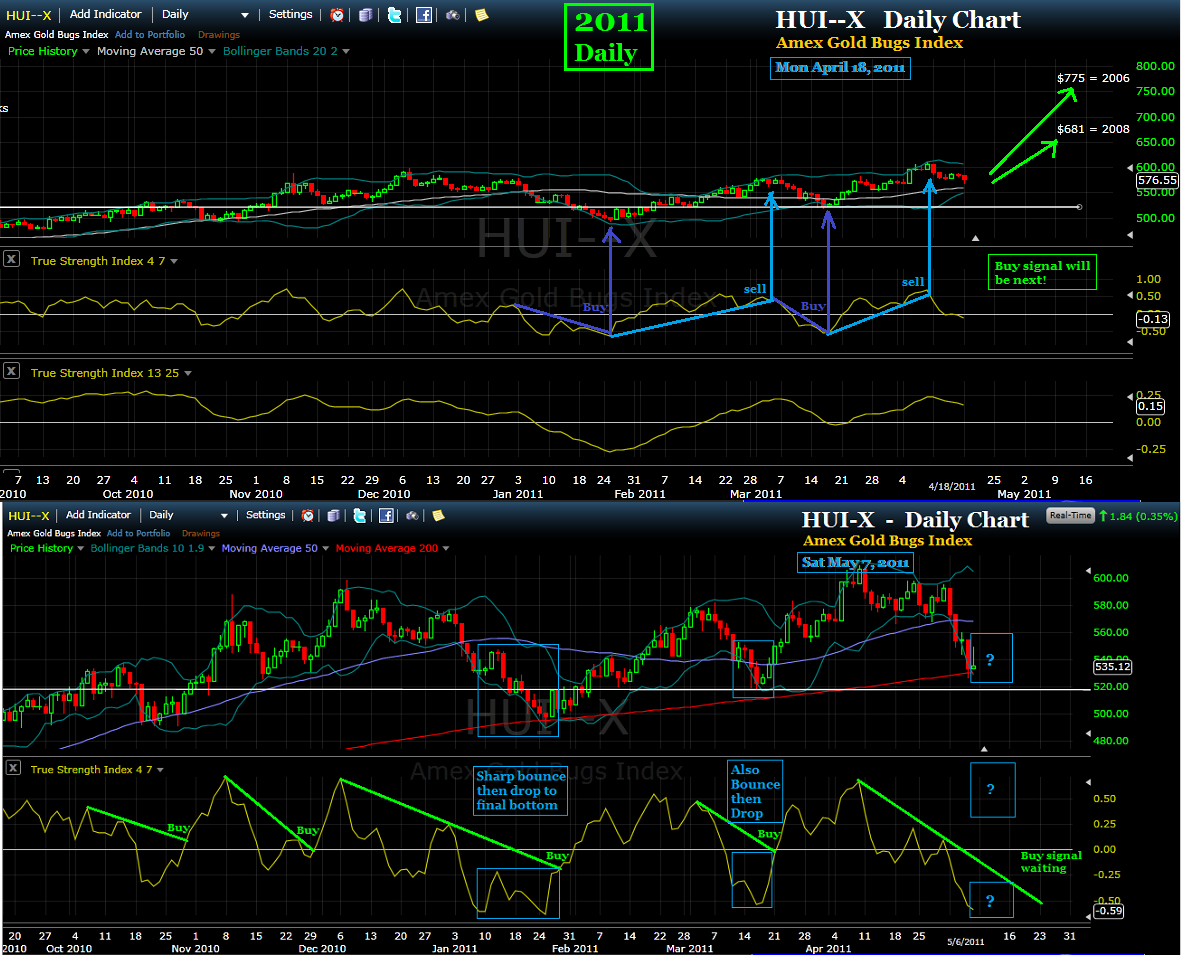Click Add Indicator on the upper chart
1181x955 pixels.
click(x=105, y=14)
